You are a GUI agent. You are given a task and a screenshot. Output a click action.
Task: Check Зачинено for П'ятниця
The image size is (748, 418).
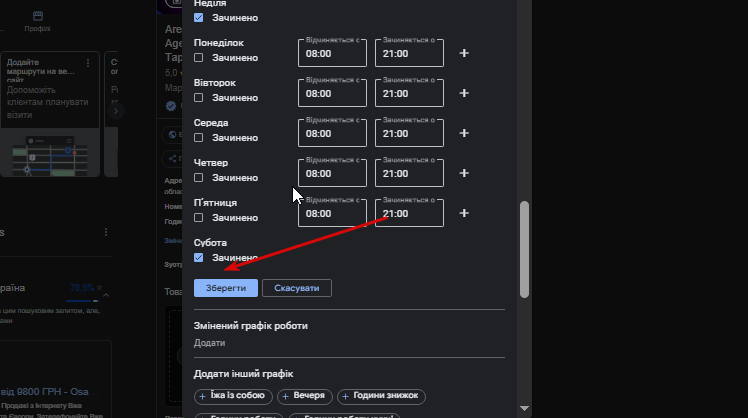point(198,218)
